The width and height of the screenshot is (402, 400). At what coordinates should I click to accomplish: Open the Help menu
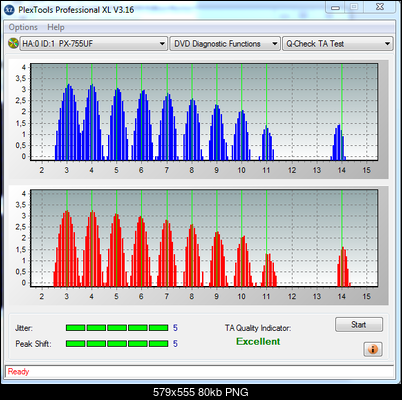(56, 27)
